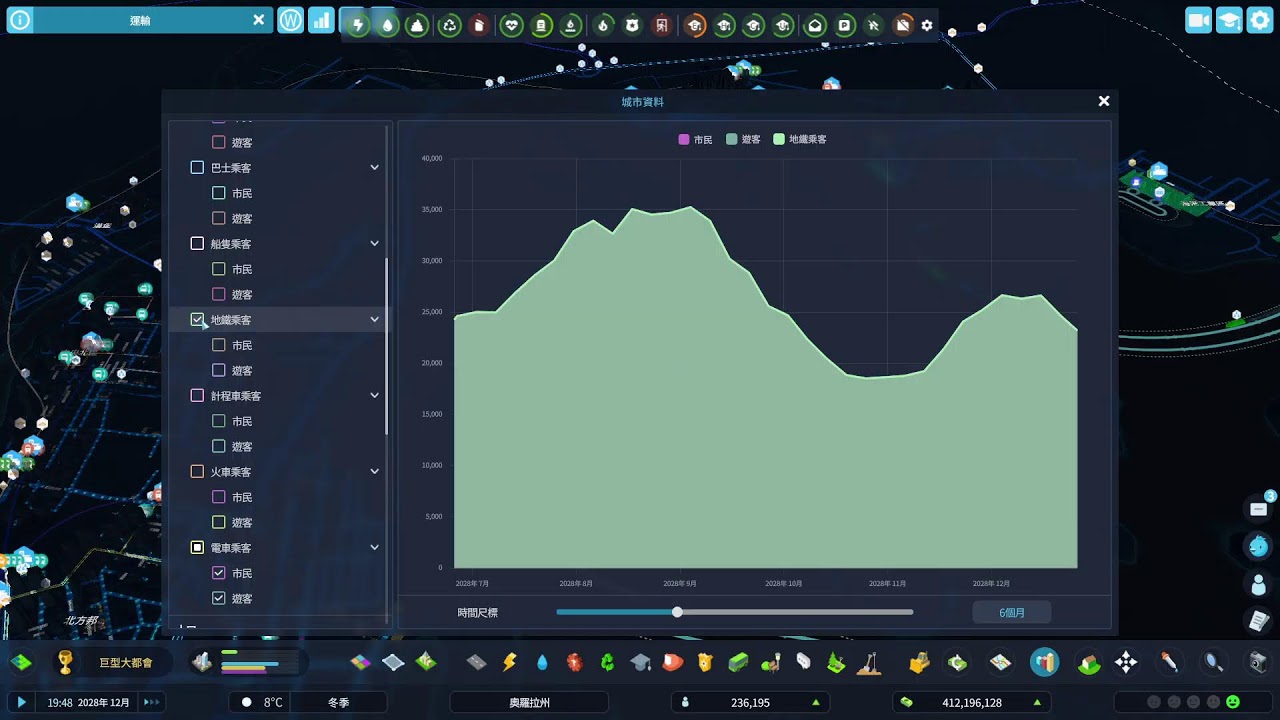
Task: Open the notifications chat icon on right edge
Action: click(x=1259, y=509)
